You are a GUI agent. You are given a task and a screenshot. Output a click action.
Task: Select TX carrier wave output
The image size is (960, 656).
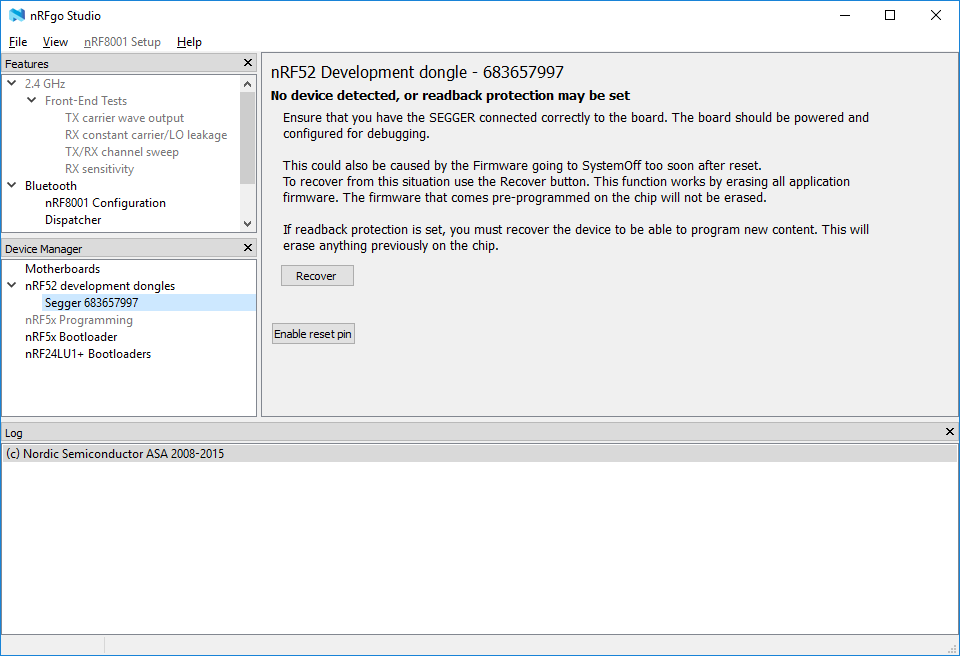point(124,118)
